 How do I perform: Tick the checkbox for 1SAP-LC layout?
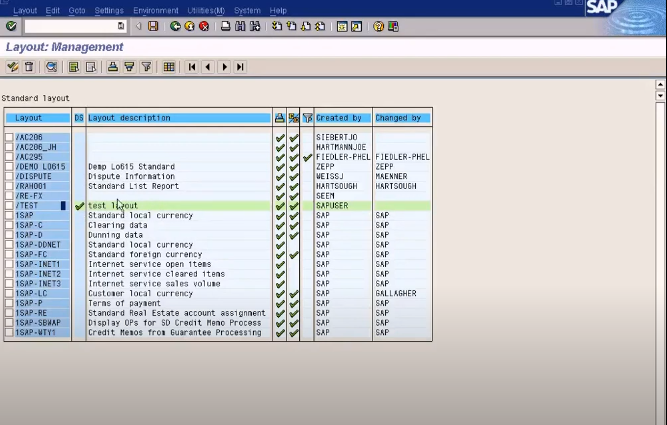point(9,294)
